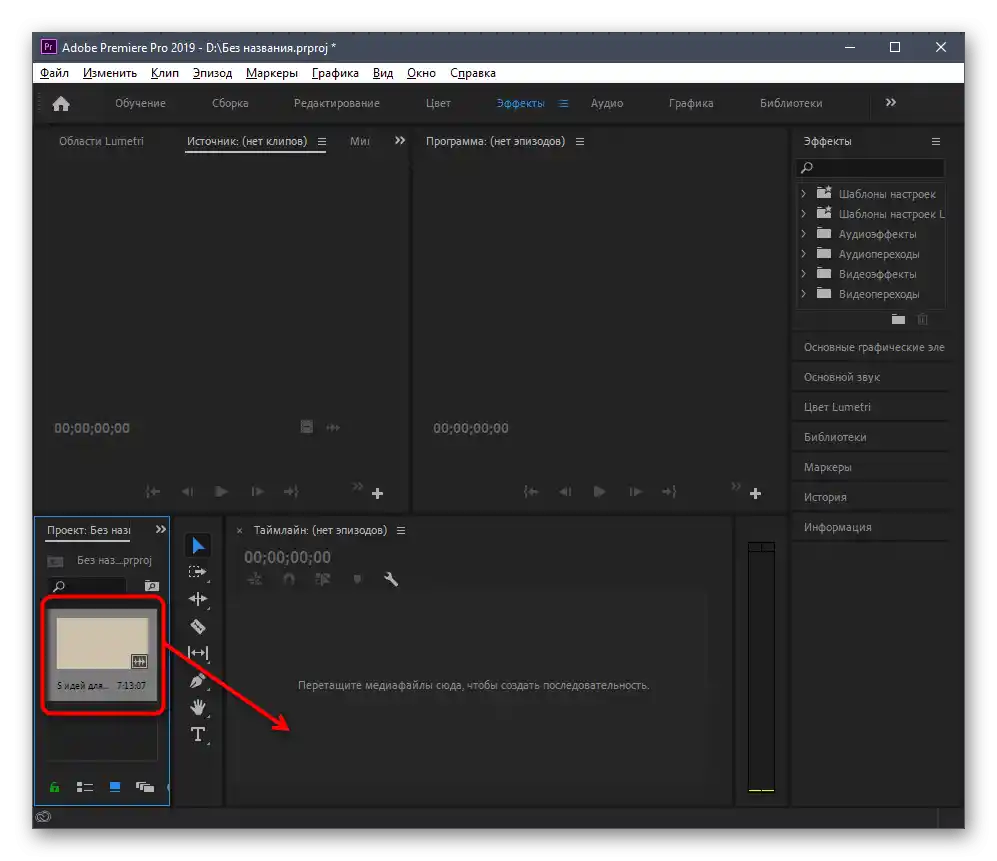Click the Effects panel search field
The height and width of the screenshot is (861, 997).
(876, 168)
